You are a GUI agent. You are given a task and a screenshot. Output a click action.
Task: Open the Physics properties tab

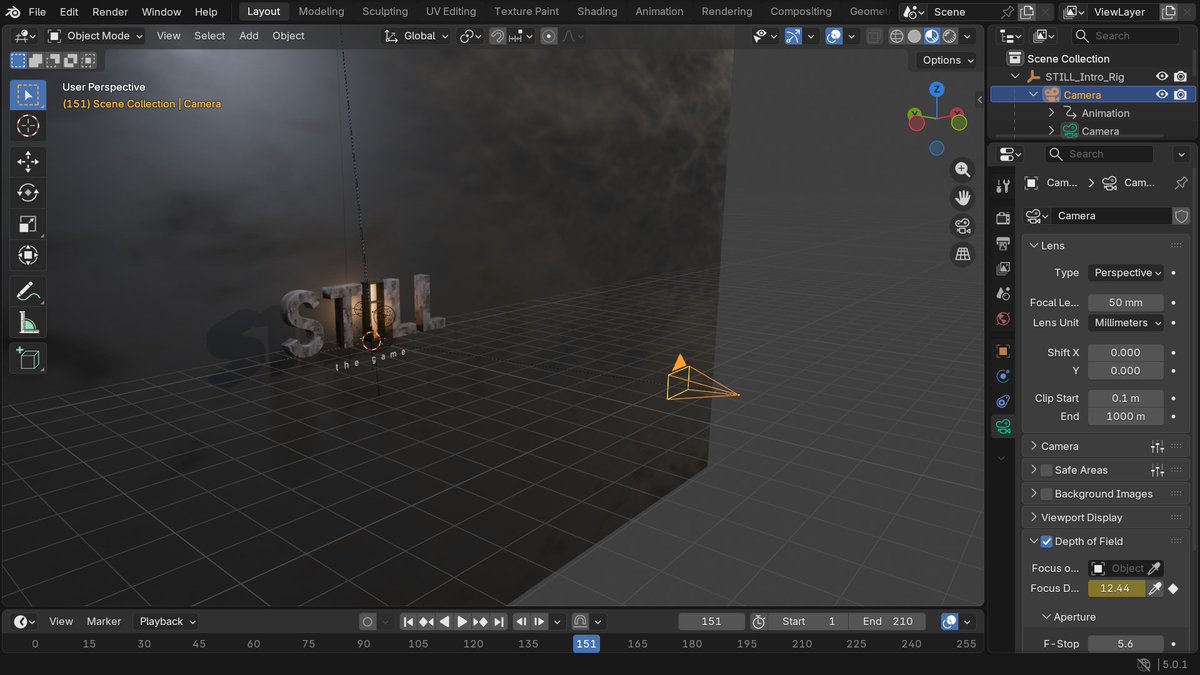(x=1003, y=376)
